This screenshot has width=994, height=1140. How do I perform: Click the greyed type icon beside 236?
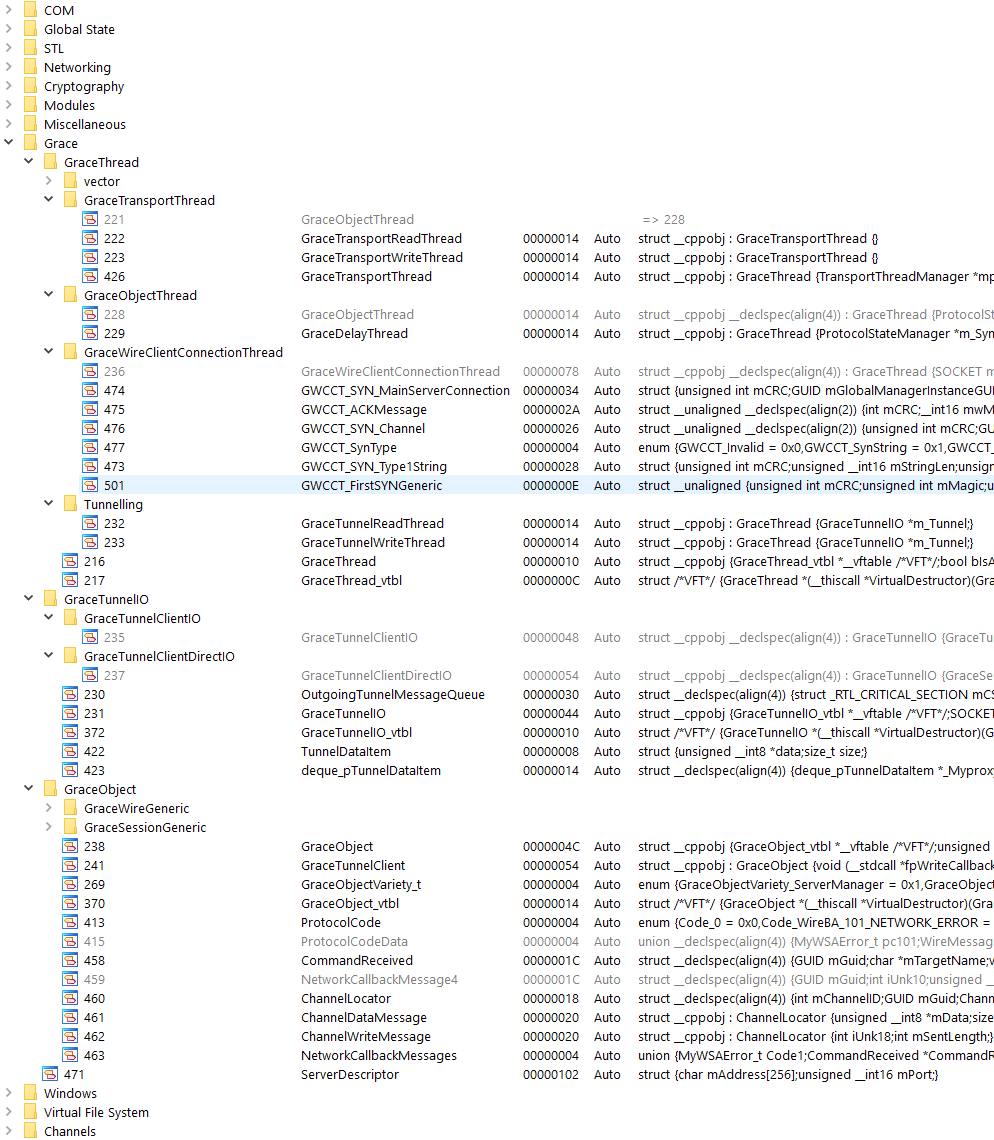pos(90,372)
